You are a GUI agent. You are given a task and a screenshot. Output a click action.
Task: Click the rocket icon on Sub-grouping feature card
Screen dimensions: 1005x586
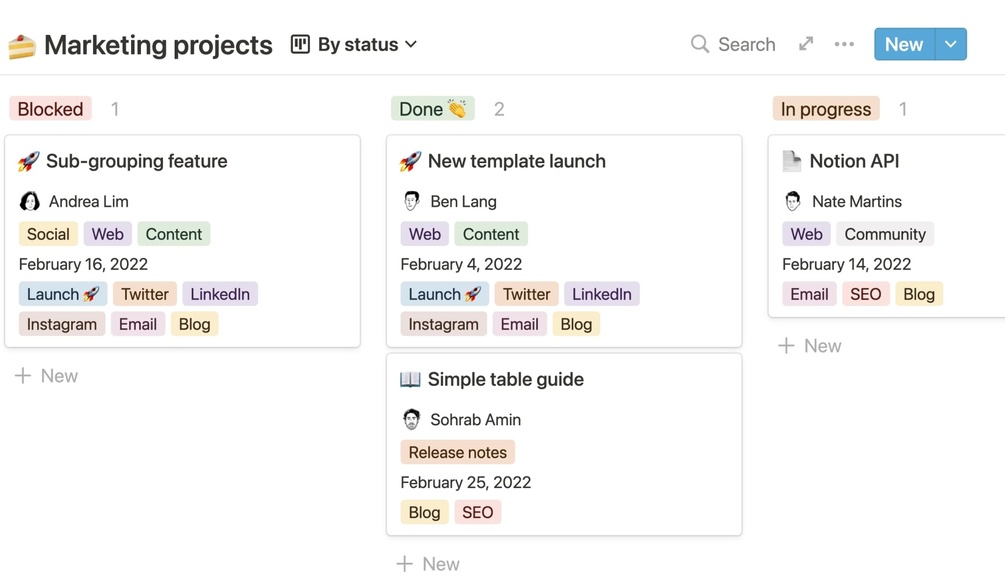point(29,161)
